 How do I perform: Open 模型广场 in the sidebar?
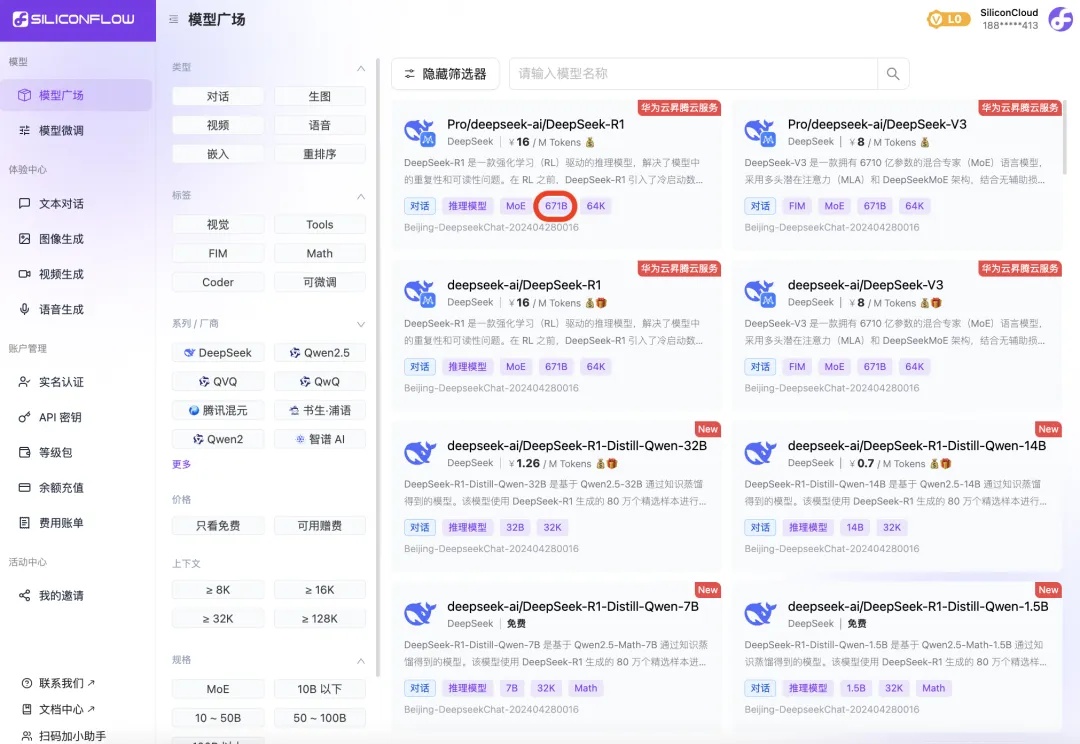(76, 95)
